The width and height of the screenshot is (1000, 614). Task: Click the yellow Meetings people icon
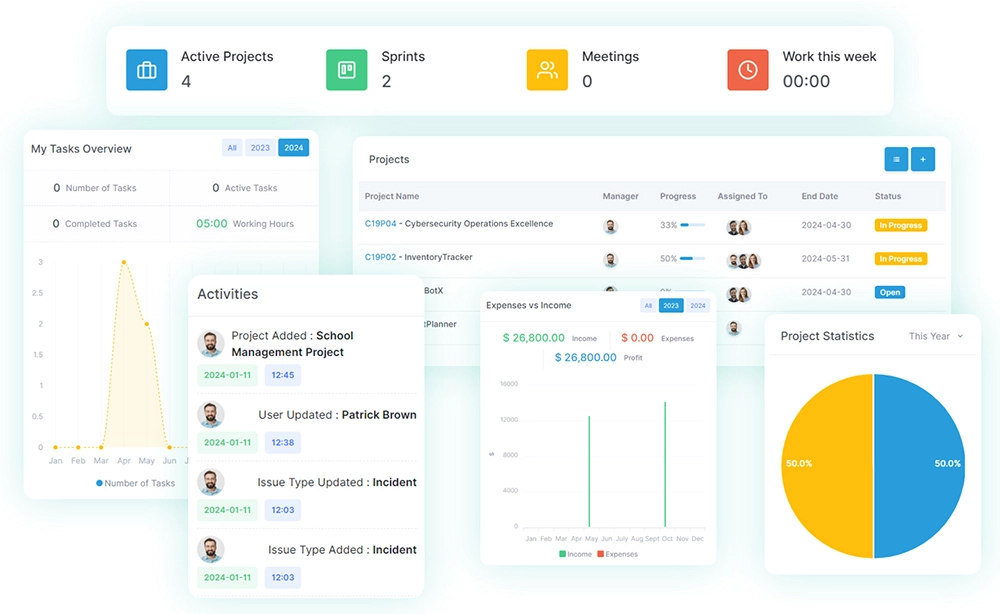547,70
